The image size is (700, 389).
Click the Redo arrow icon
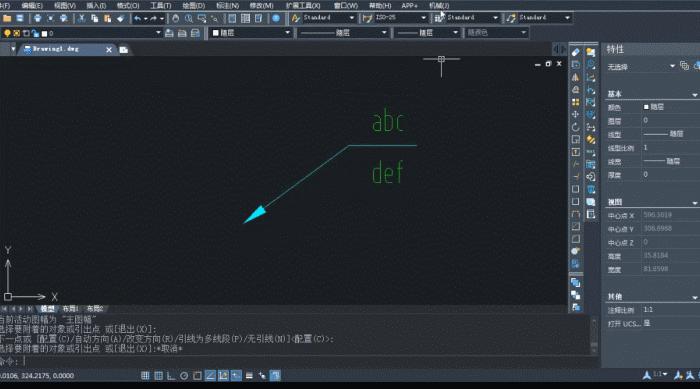click(x=154, y=18)
